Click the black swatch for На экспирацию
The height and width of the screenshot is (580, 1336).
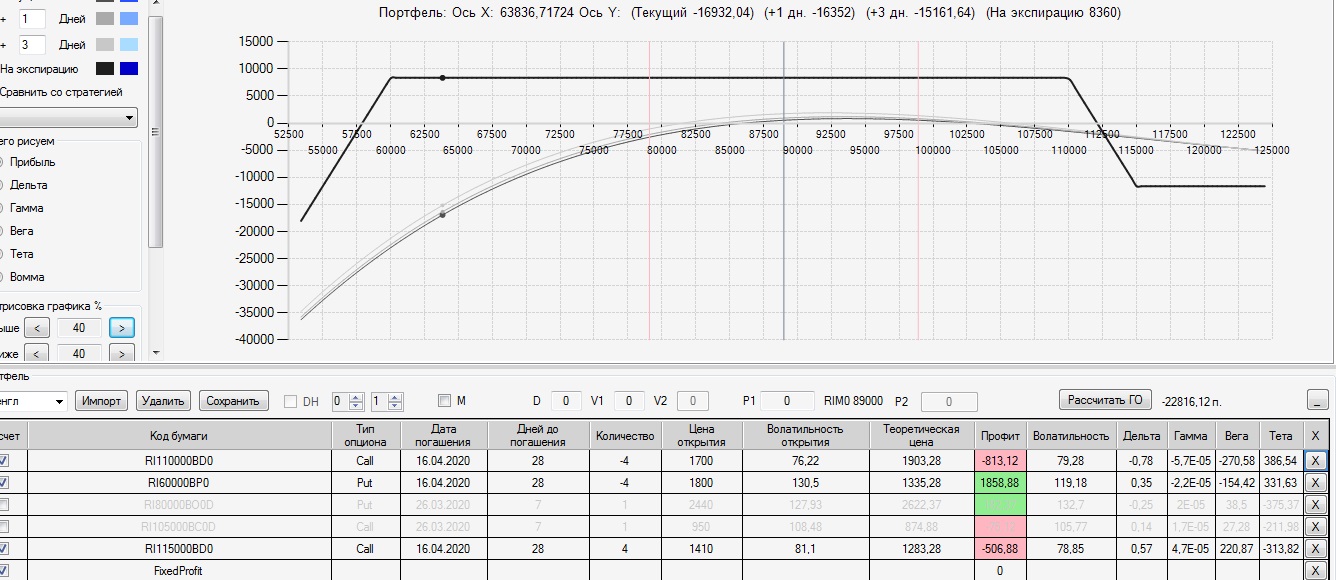(x=105, y=69)
